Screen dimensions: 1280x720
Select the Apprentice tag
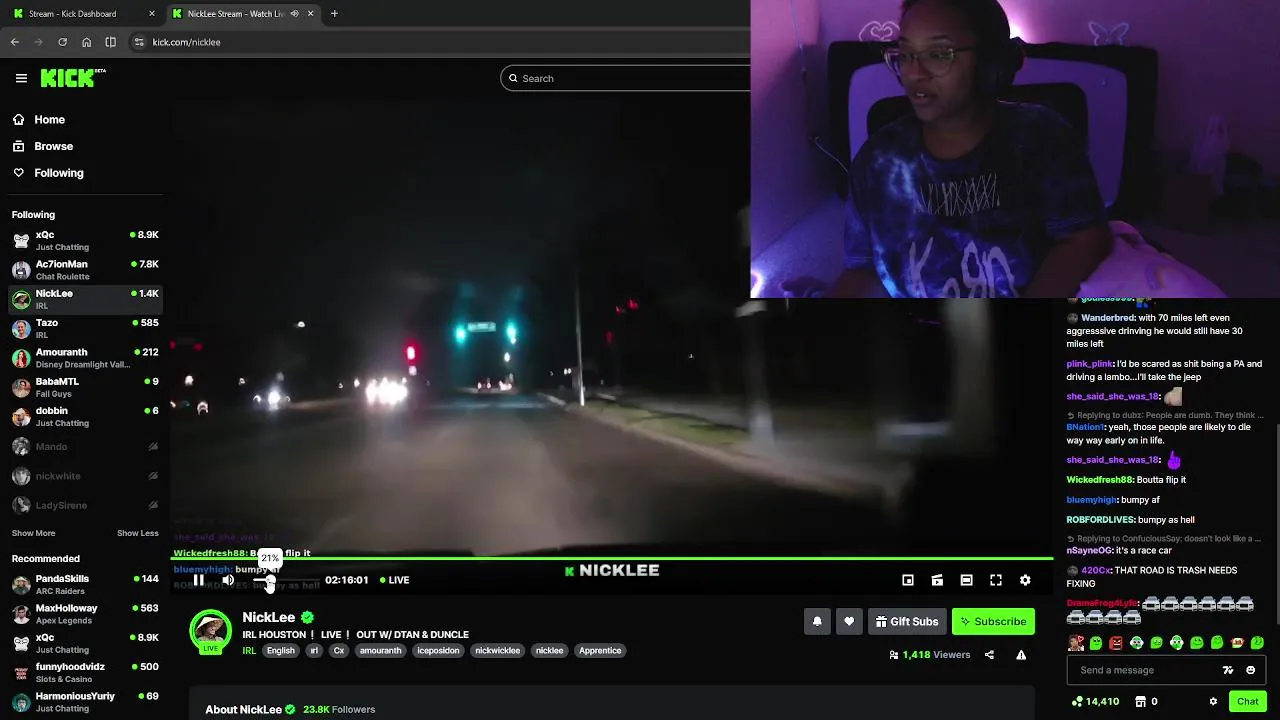(600, 651)
